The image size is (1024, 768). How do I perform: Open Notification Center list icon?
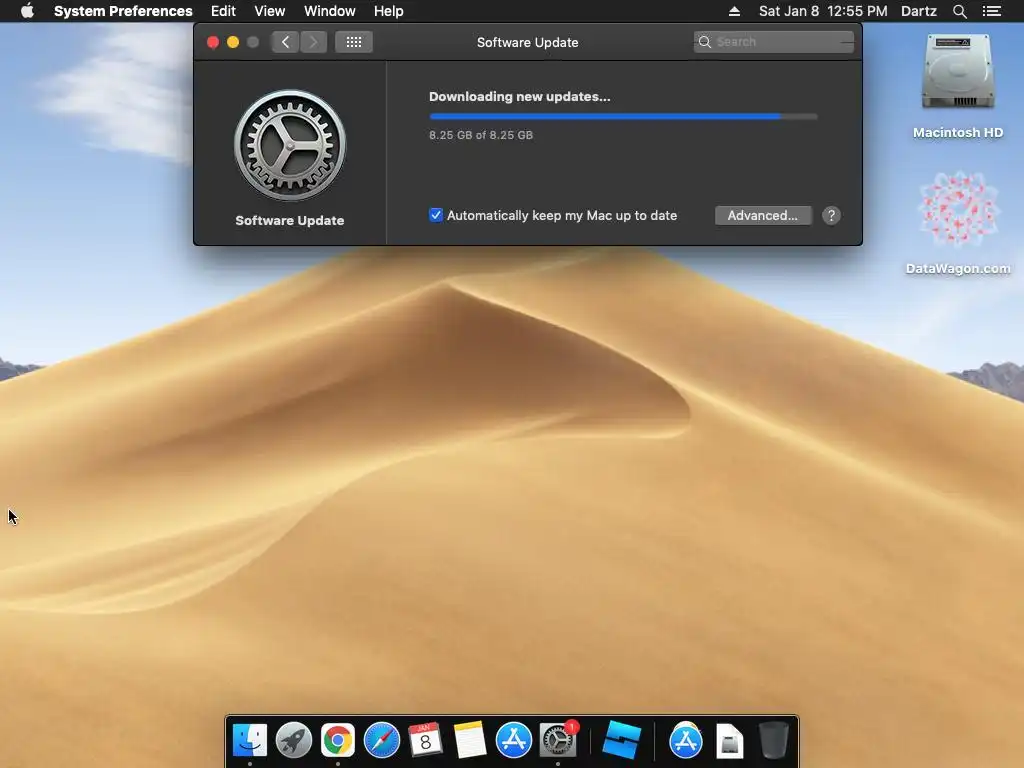click(991, 11)
